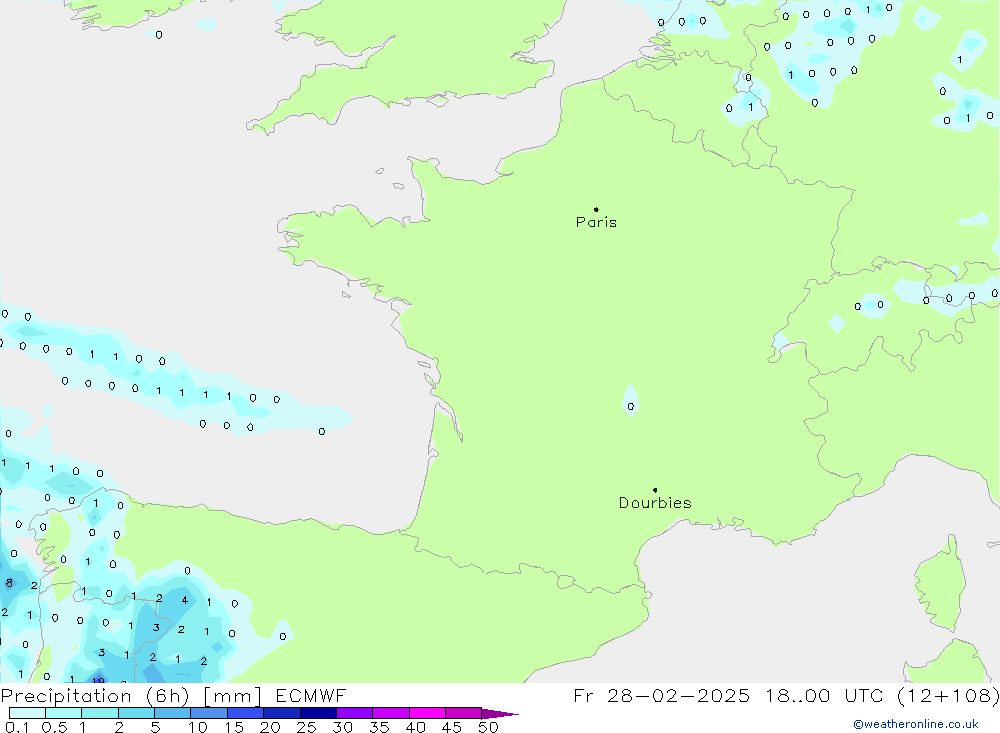This screenshot has height=733, width=1000.
Task: Click the '30' label on the legend scale
Action: pos(343,727)
